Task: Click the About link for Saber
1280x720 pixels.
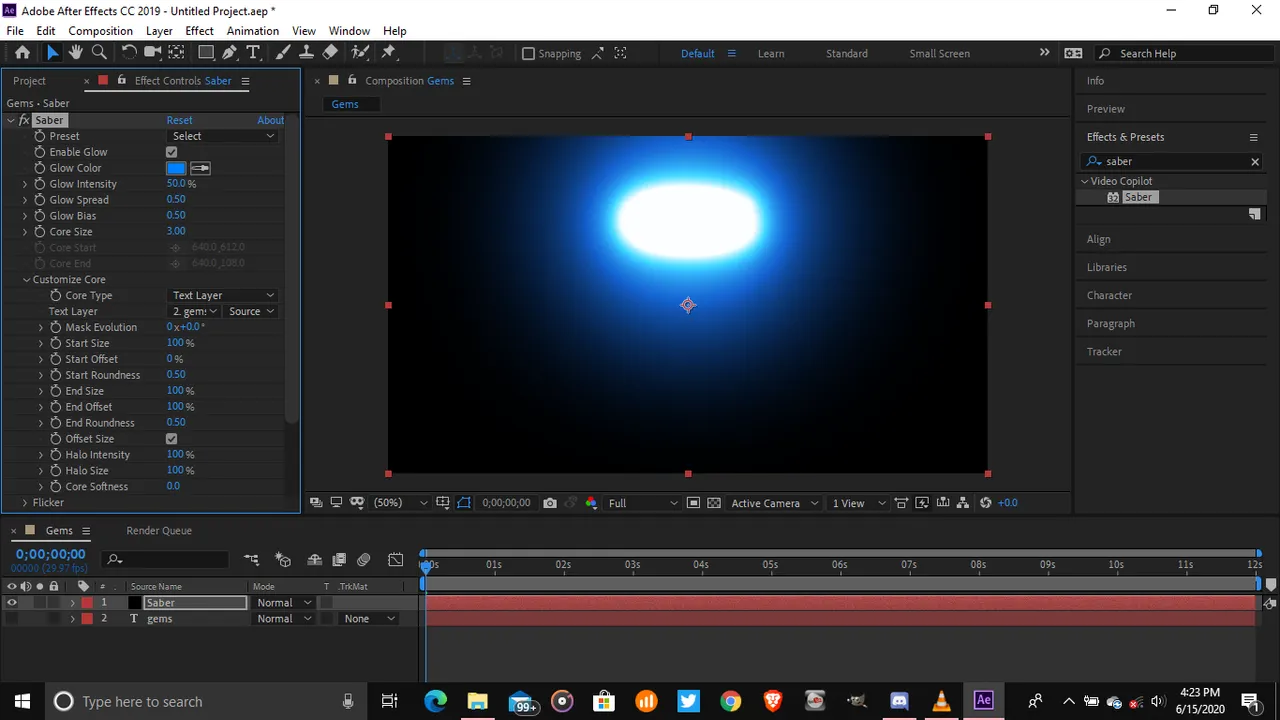Action: coord(271,120)
